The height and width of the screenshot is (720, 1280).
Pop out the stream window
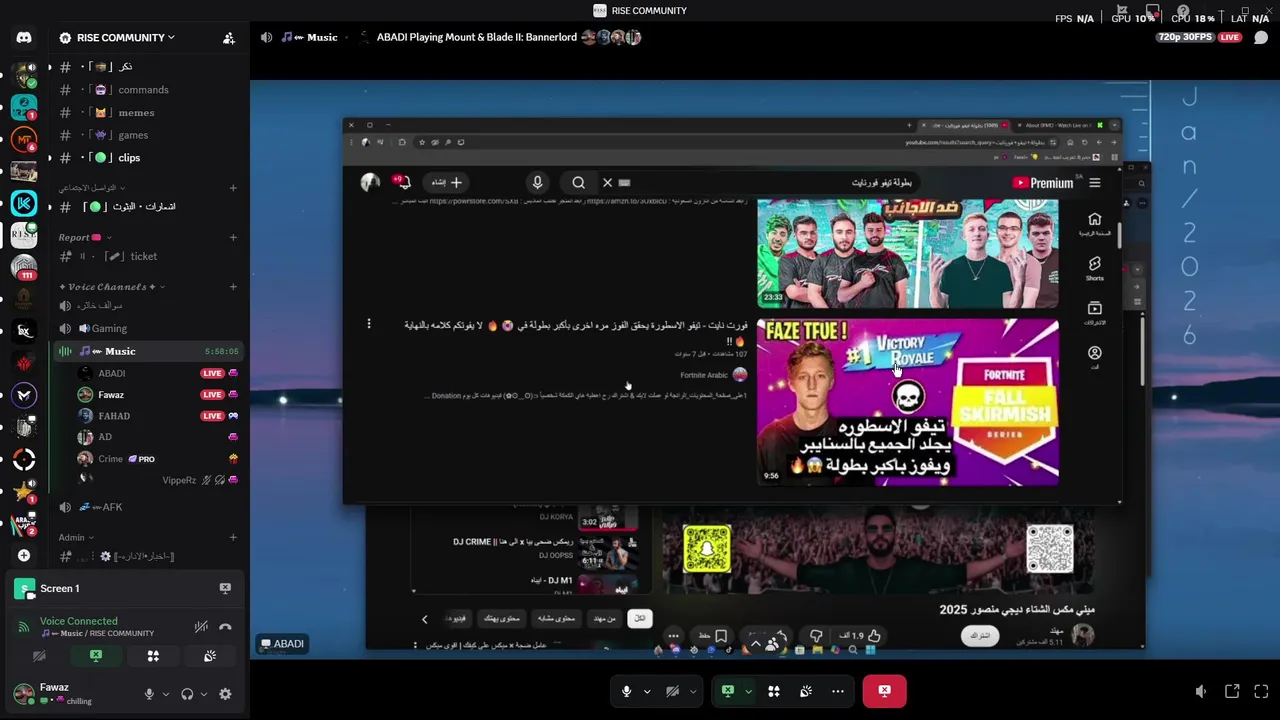1232,691
